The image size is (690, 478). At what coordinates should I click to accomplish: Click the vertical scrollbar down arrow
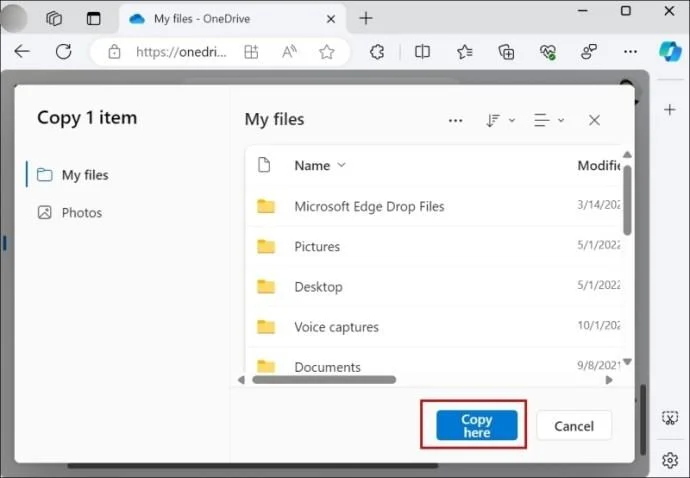628,362
